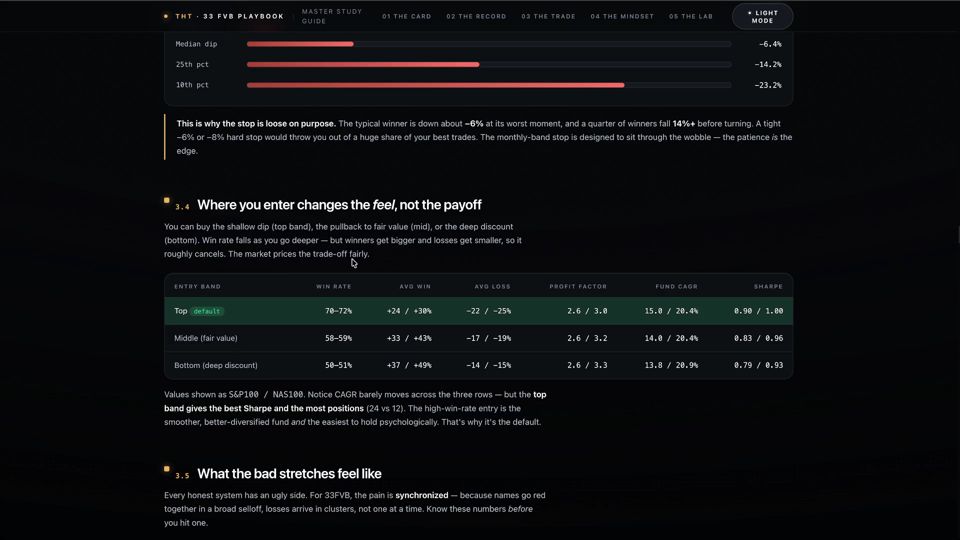Select the Bottom (deep discount) row

tap(479, 365)
